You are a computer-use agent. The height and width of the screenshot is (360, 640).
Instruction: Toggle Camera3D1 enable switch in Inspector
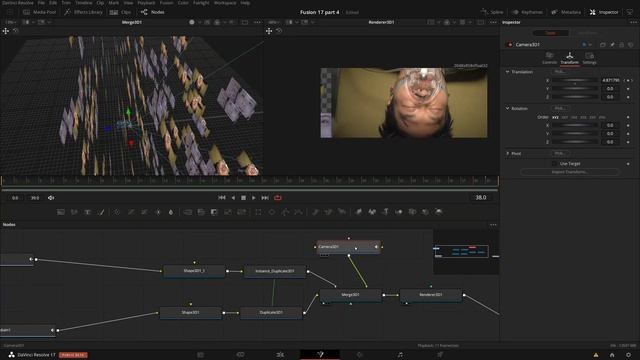coord(510,44)
